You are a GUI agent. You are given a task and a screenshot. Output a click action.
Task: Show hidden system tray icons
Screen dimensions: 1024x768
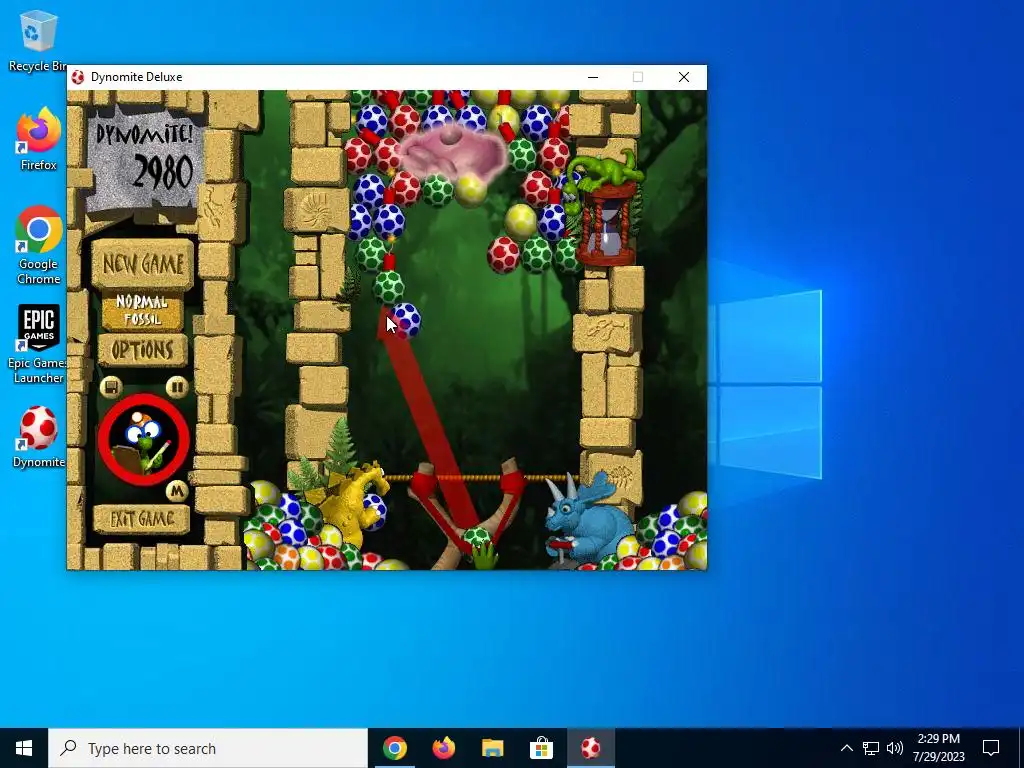[846, 748]
